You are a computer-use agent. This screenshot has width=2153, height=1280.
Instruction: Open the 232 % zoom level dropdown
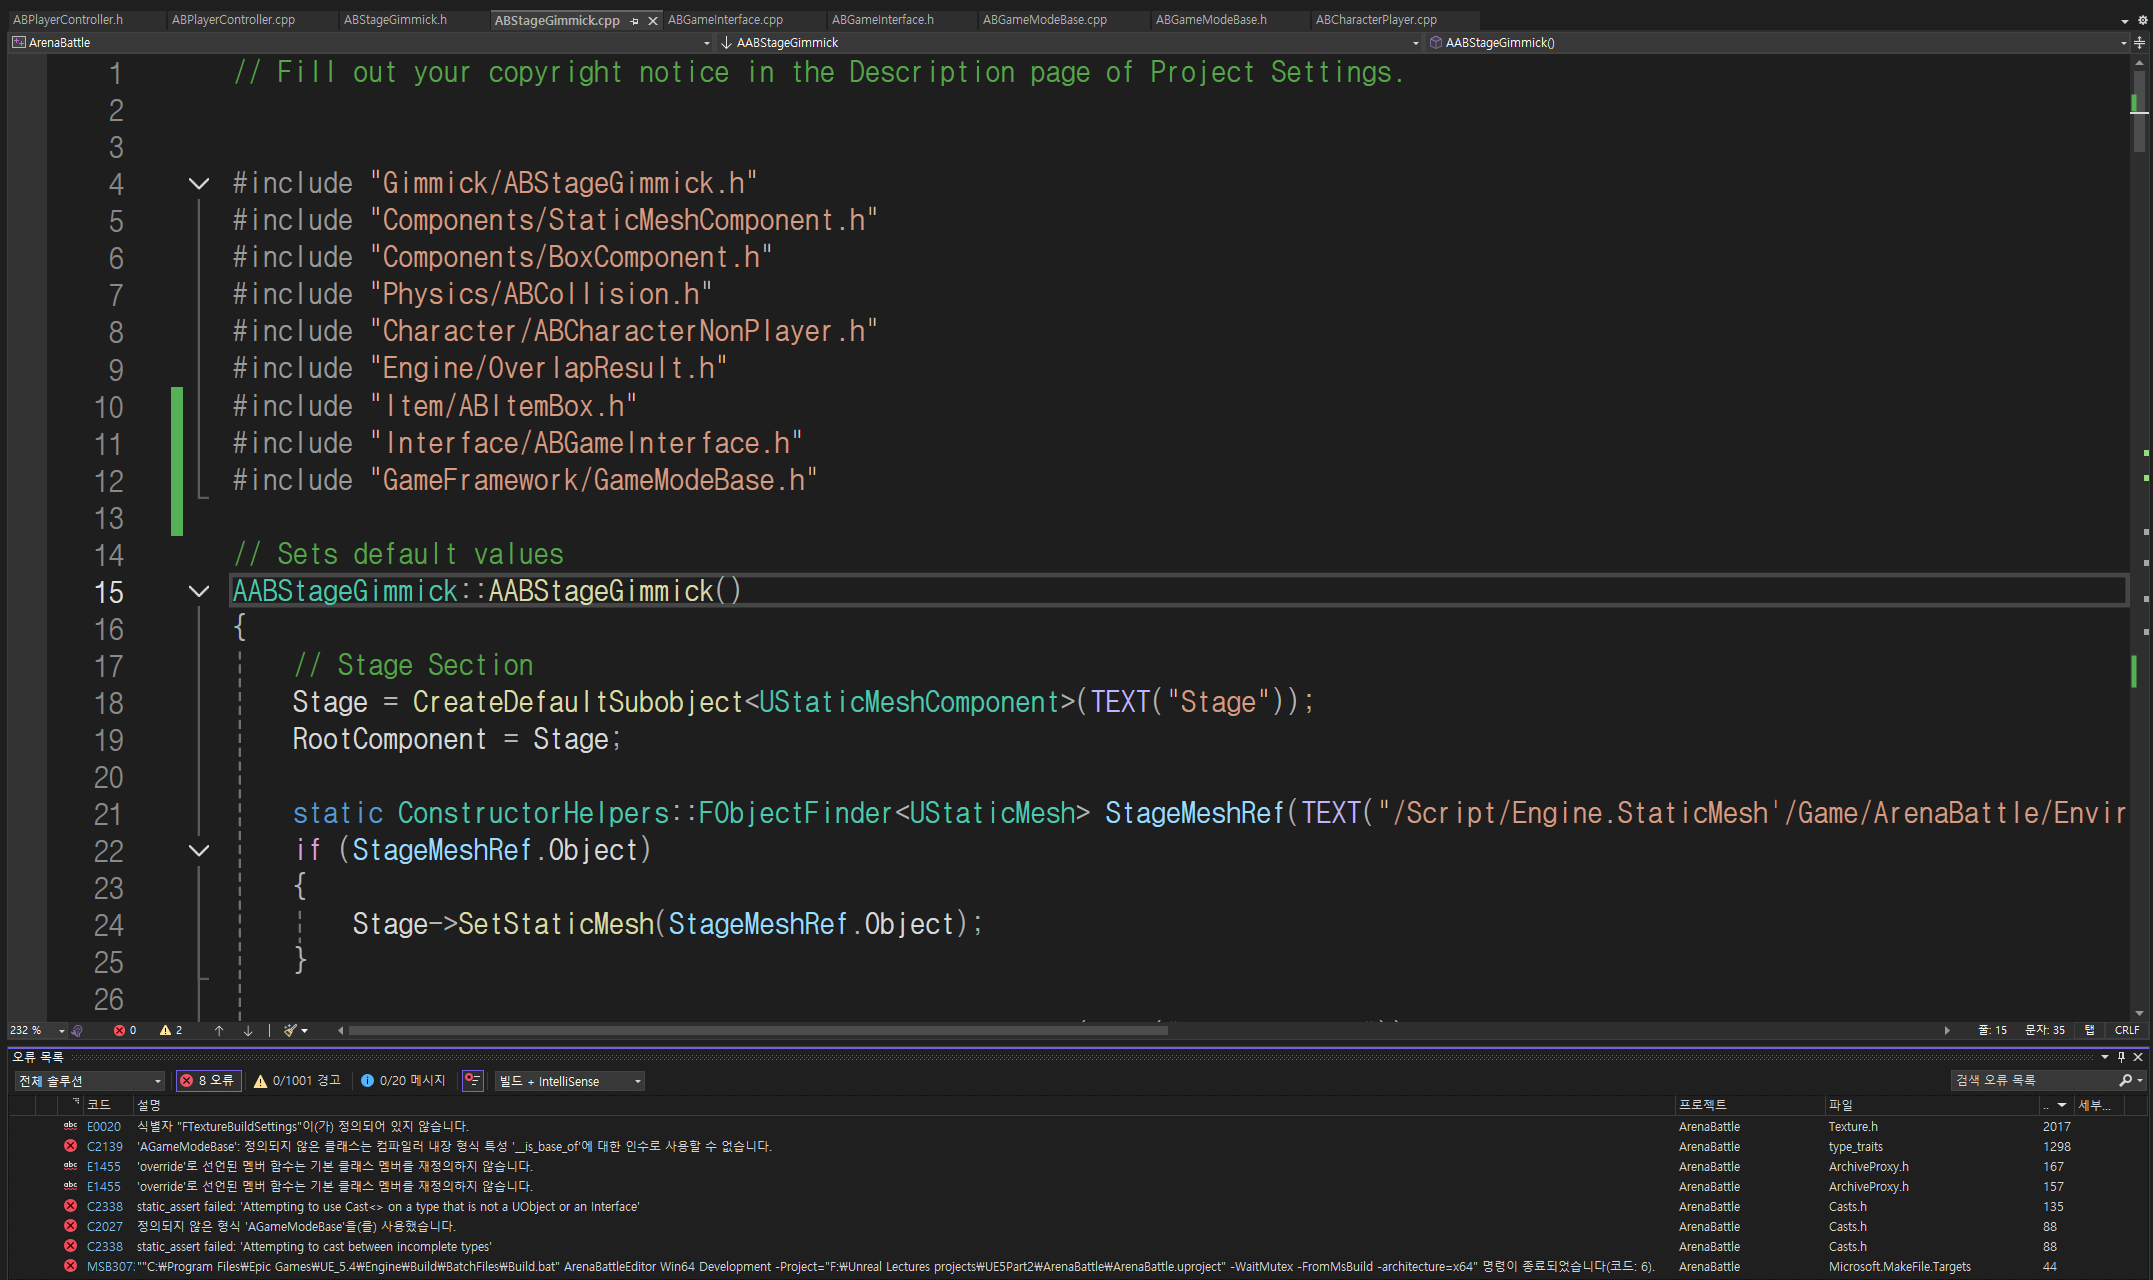pyautogui.click(x=62, y=1031)
